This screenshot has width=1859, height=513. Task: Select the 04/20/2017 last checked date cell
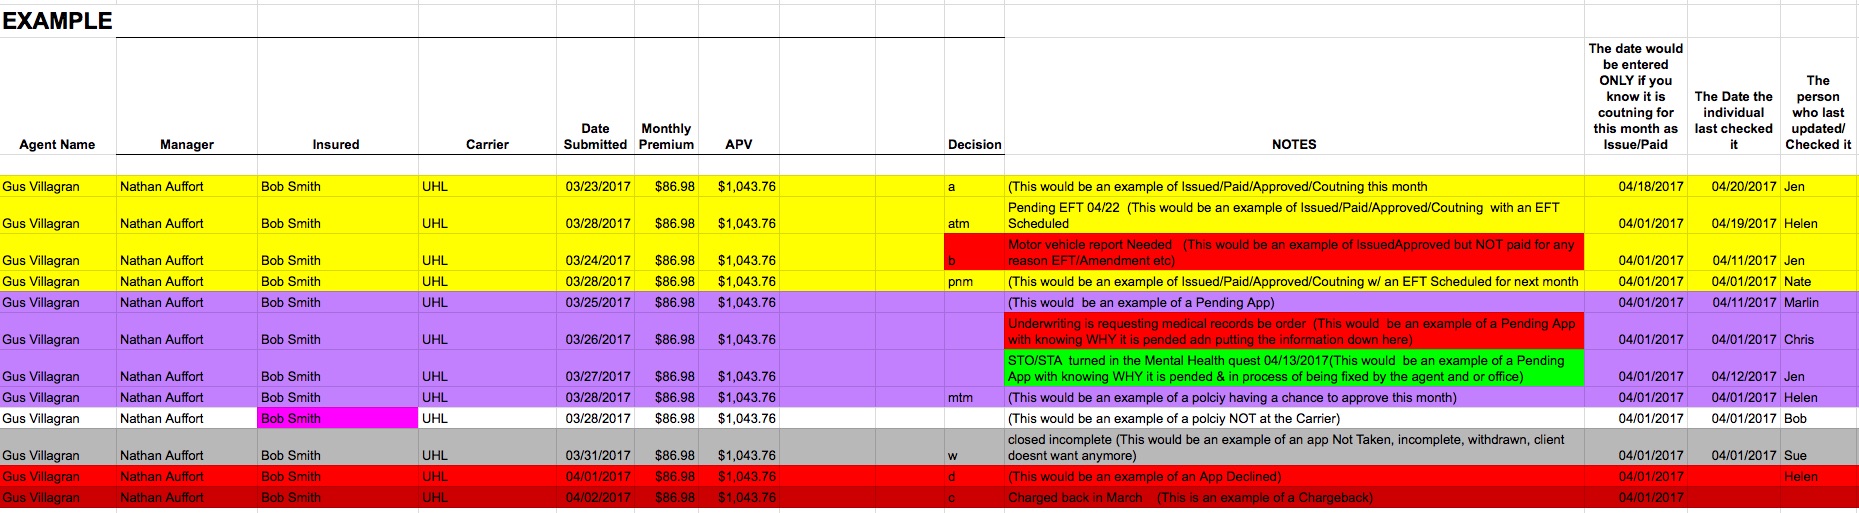1746,186
